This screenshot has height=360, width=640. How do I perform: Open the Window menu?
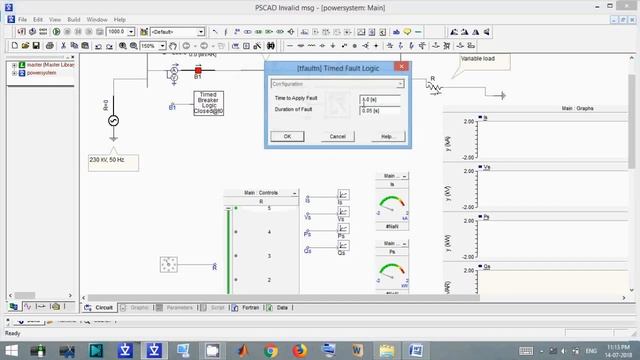(x=97, y=20)
